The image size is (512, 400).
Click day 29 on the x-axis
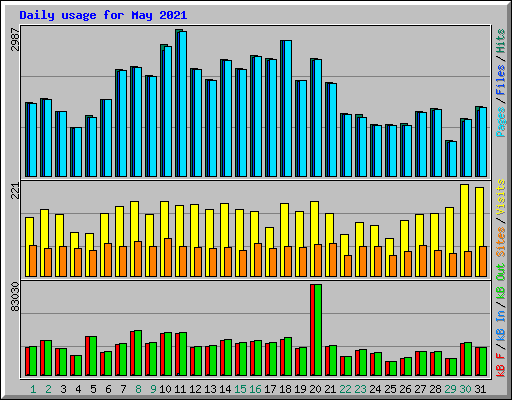pyautogui.click(x=450, y=389)
